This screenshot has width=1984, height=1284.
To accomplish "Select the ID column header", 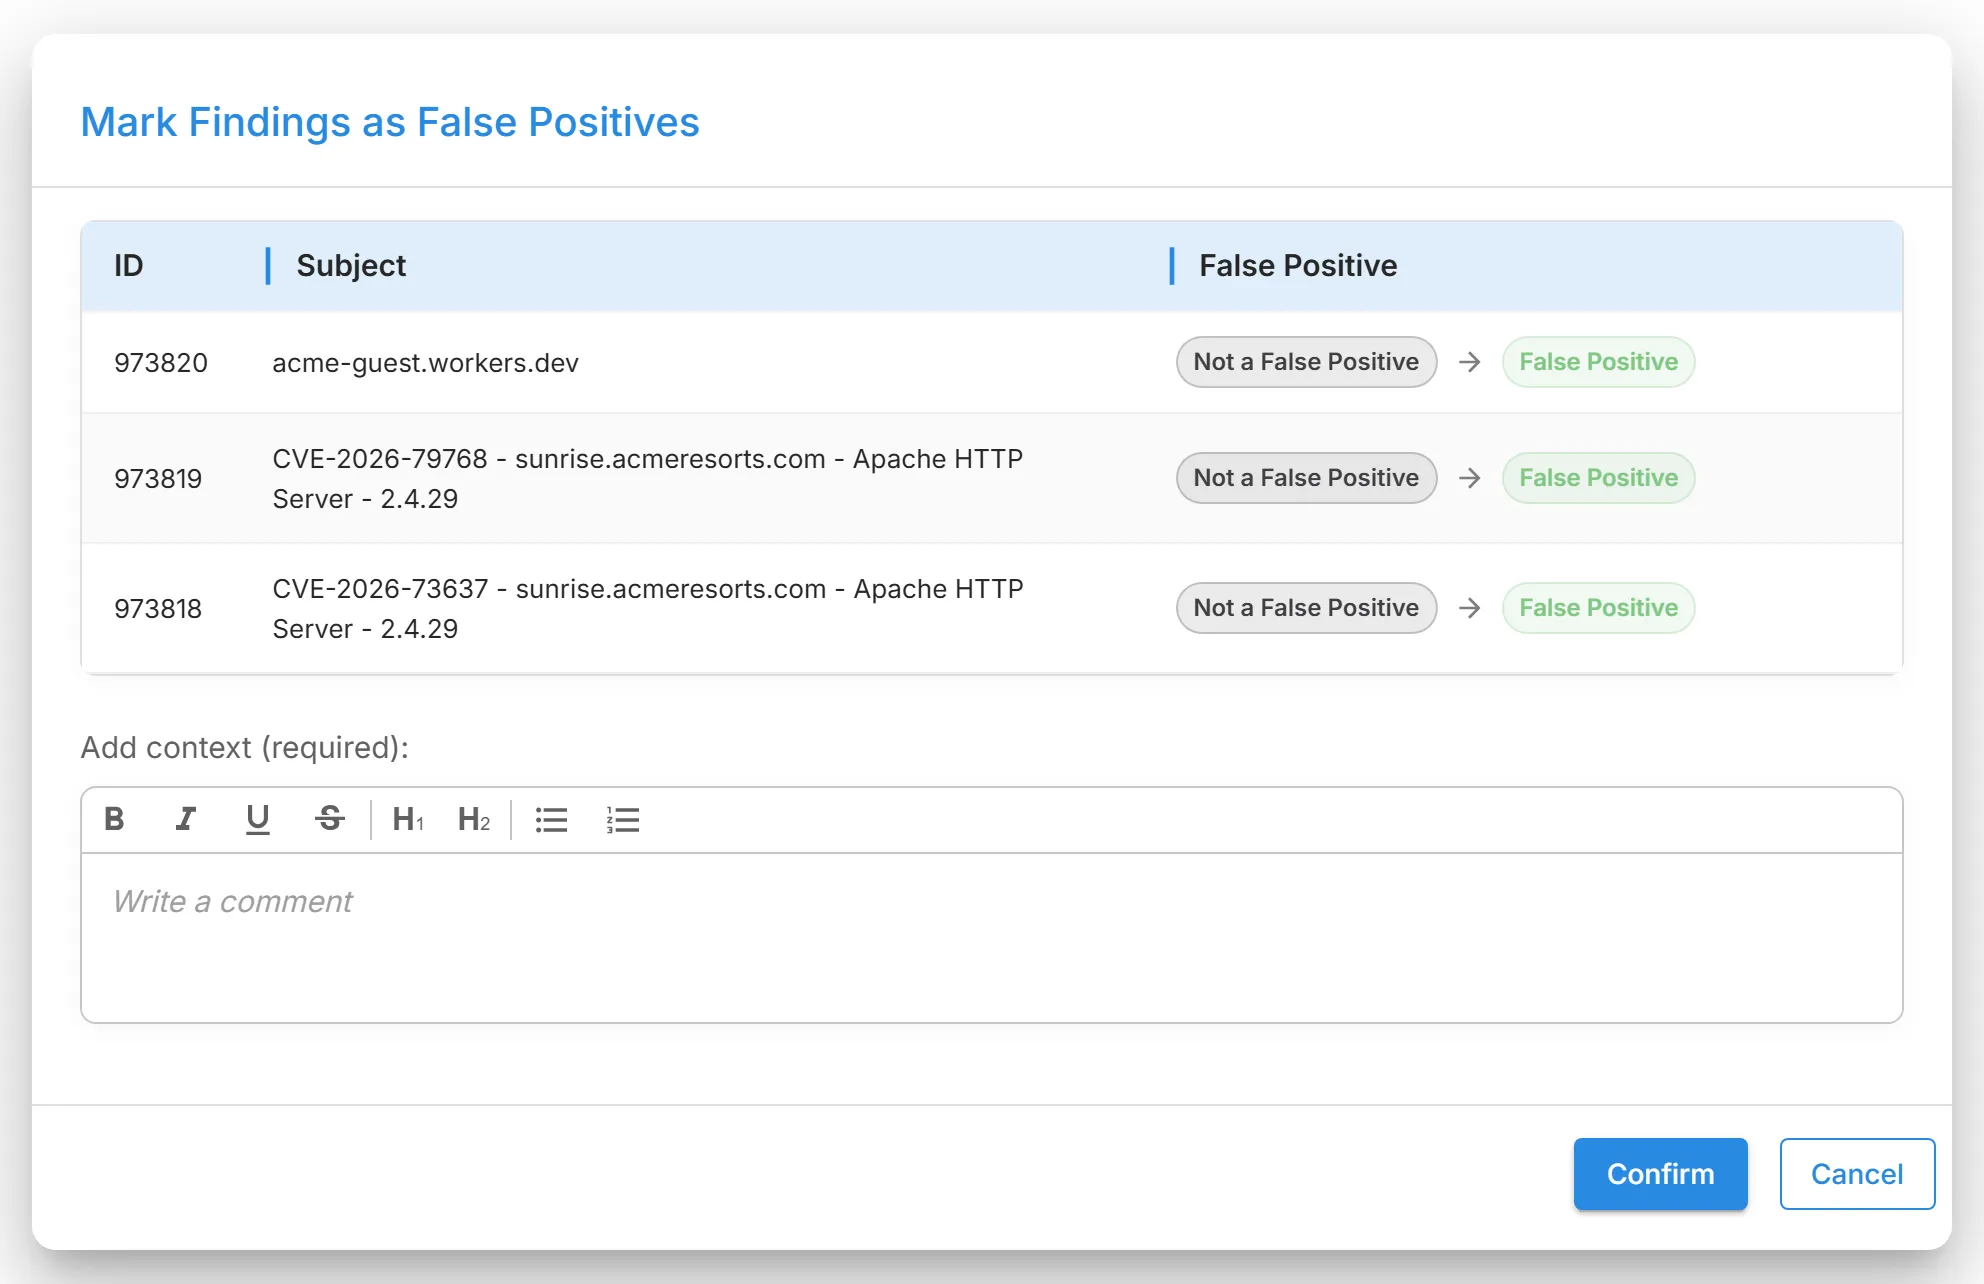I will coord(129,266).
